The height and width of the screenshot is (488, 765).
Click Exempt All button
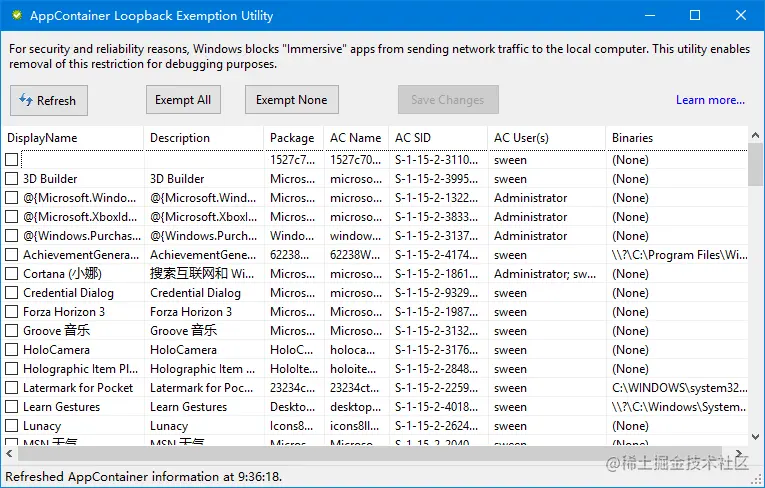pos(183,100)
